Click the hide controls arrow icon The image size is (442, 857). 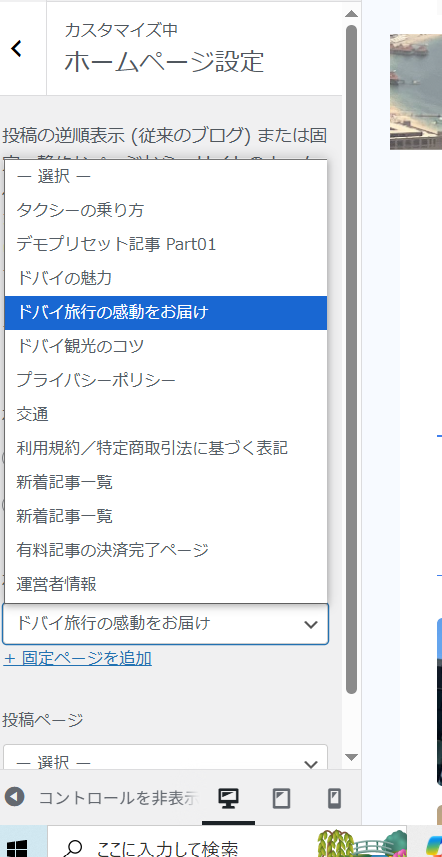coord(15,797)
